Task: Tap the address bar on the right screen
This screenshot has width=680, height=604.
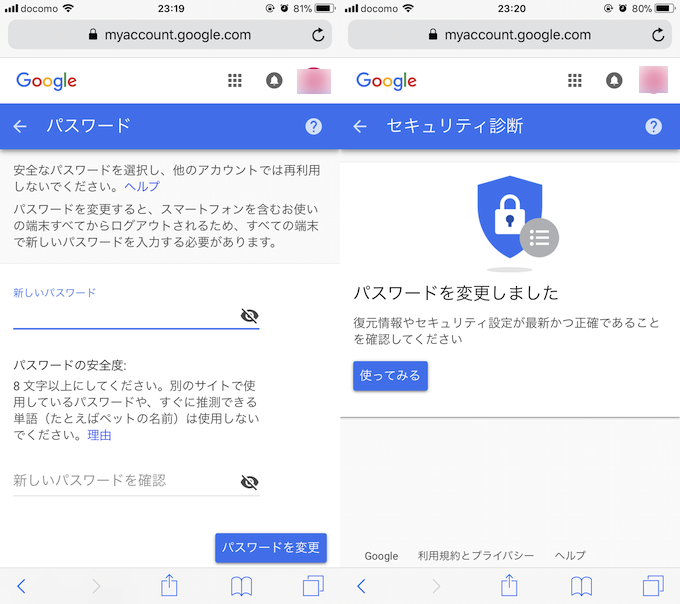Action: (510, 35)
